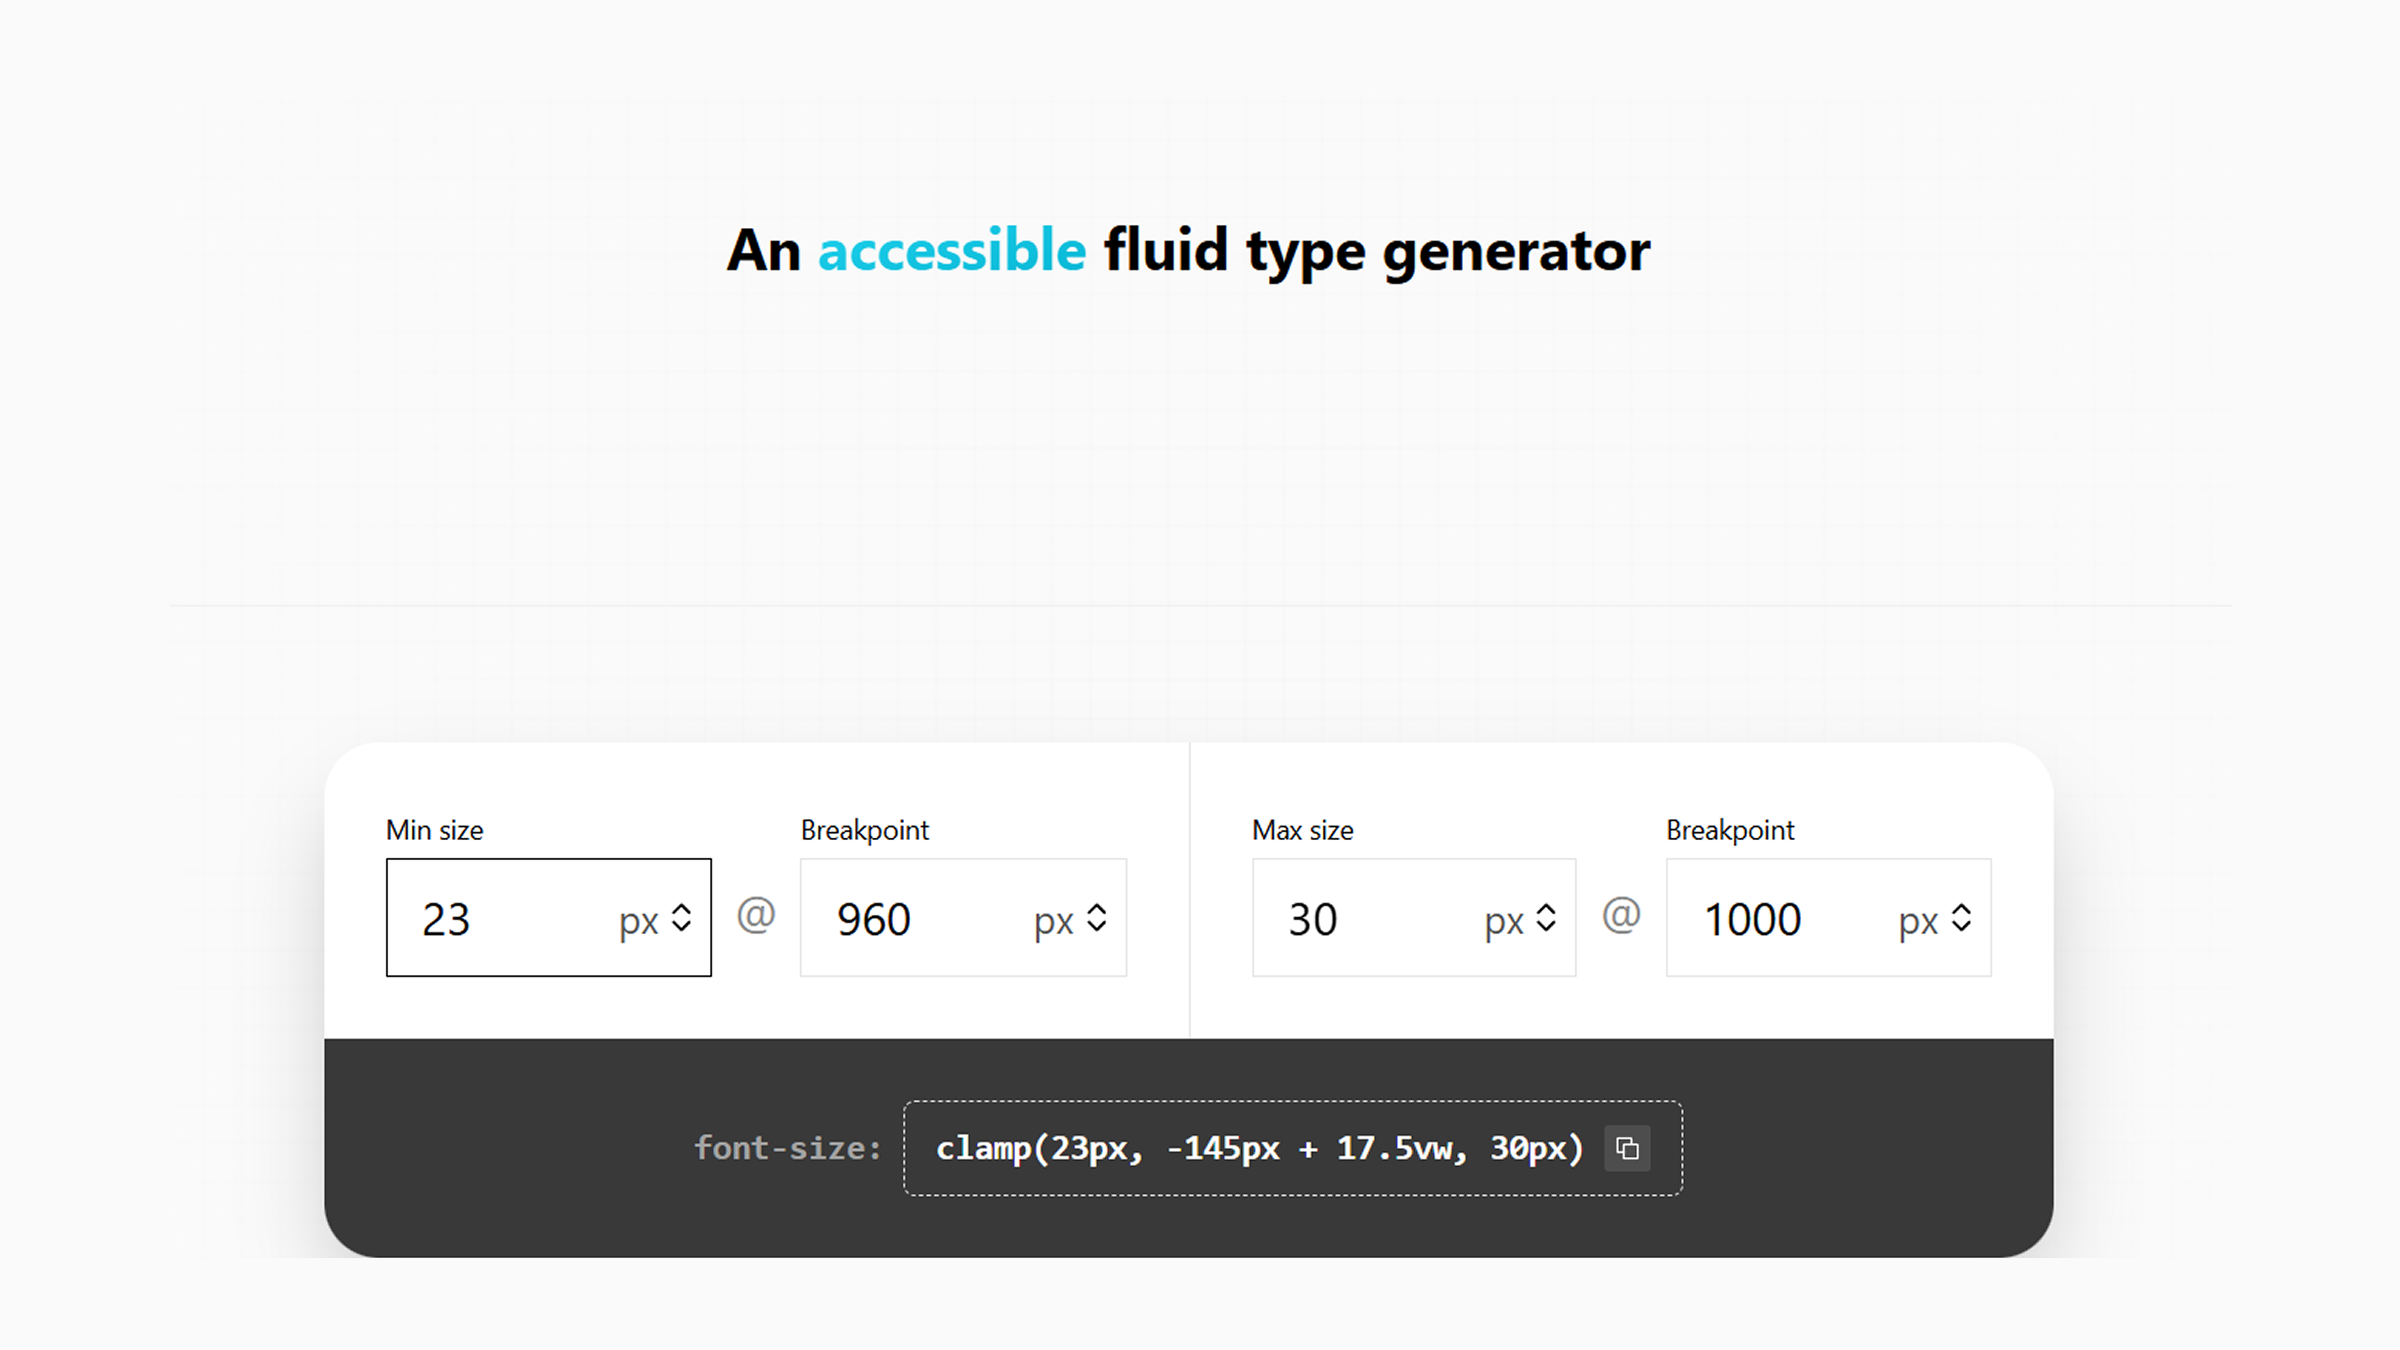
Task: Click the breakpoint field showing 960
Action: (915, 919)
